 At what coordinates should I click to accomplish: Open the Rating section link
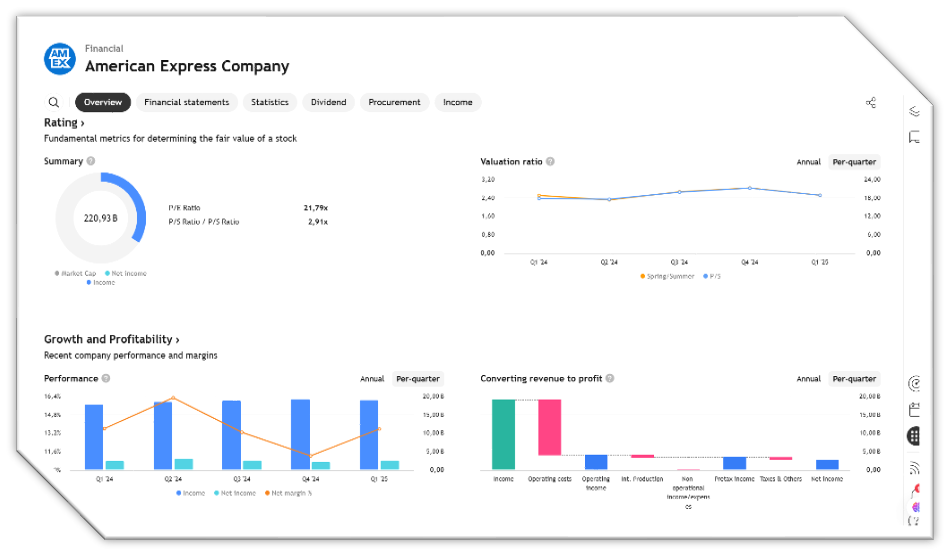tap(64, 122)
